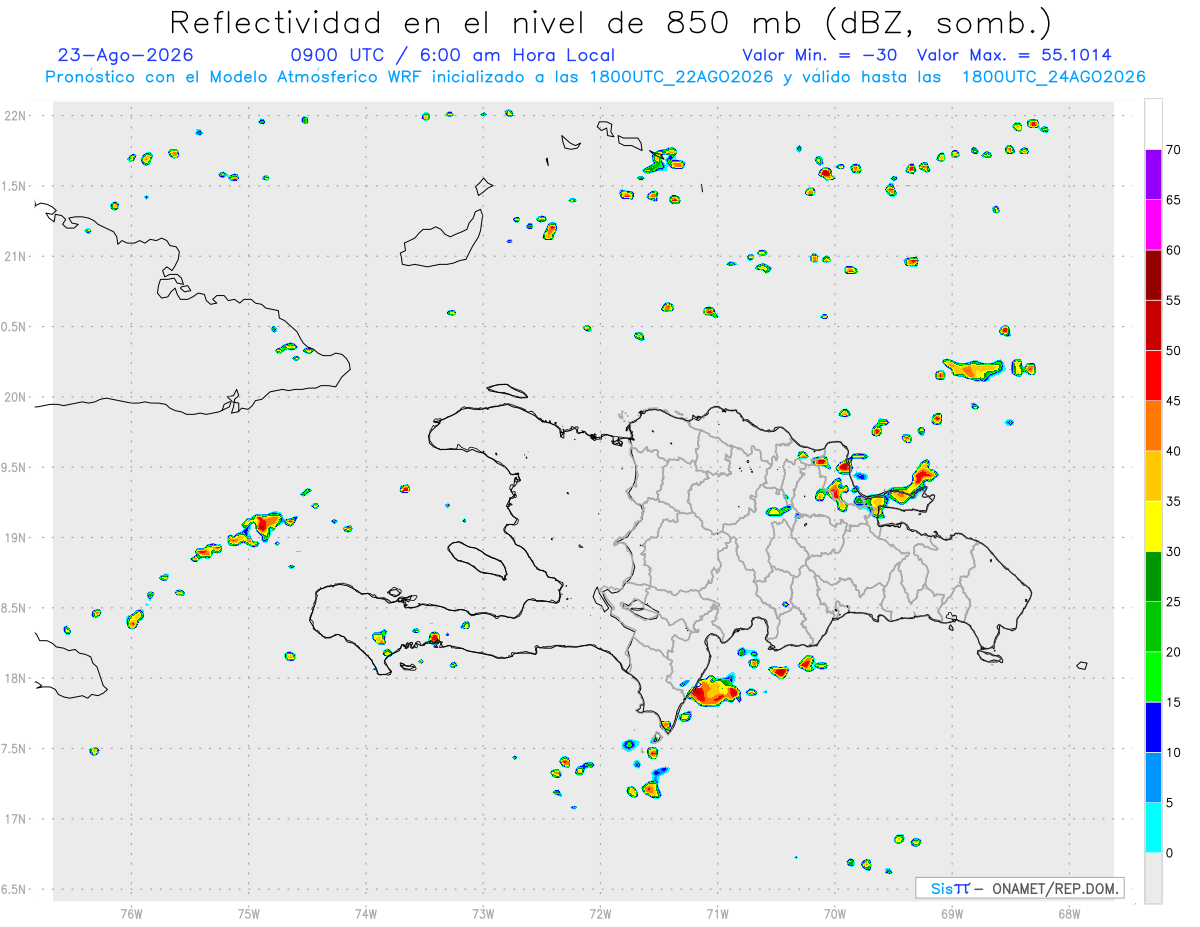The image size is (1200, 927).
Task: Click the '0900 UTC / 6:00 am Hora Local' text
Action: click(x=452, y=55)
